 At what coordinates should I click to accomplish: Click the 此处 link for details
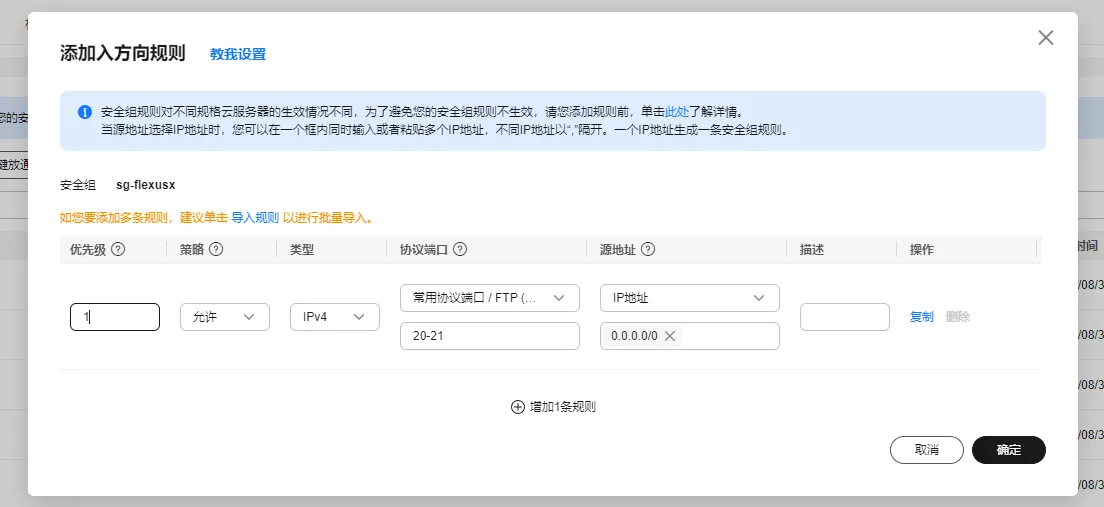point(677,112)
